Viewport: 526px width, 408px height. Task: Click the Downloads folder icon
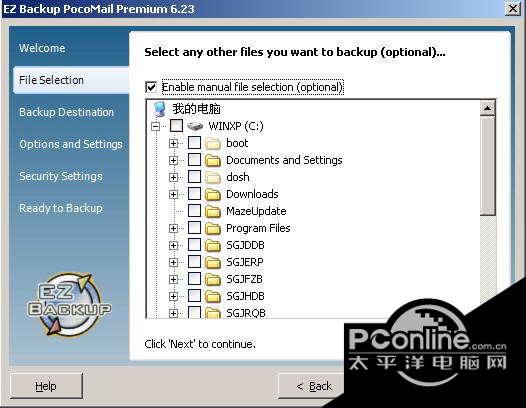coord(213,194)
